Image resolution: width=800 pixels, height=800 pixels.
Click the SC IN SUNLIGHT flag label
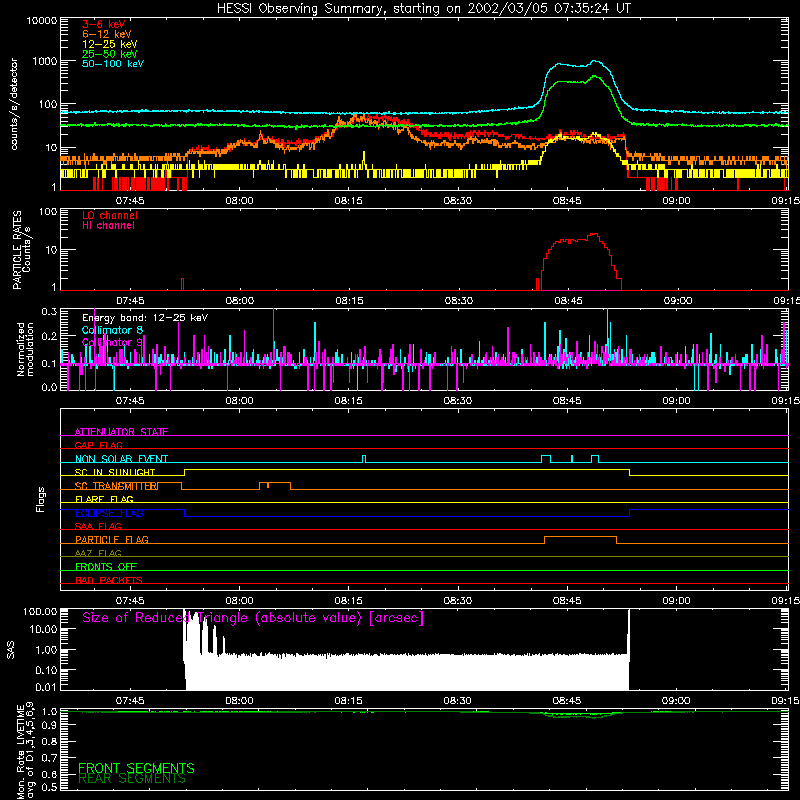click(x=115, y=472)
